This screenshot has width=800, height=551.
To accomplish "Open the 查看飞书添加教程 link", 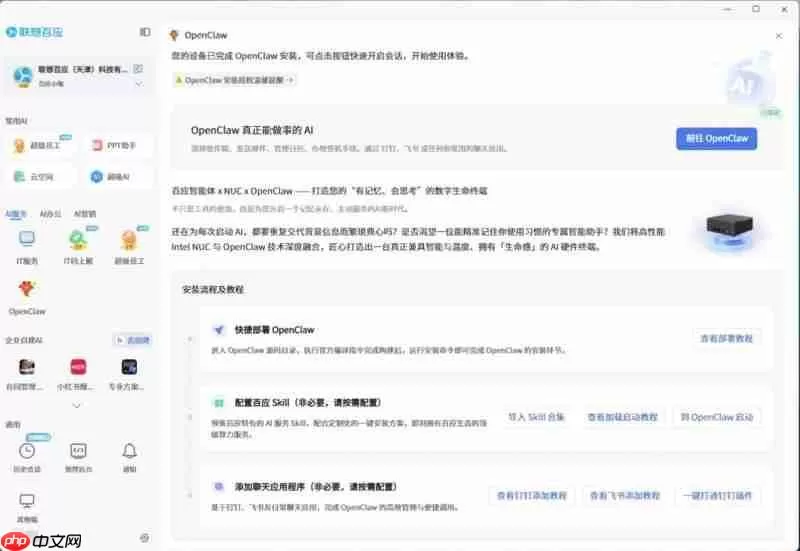I will pos(625,495).
